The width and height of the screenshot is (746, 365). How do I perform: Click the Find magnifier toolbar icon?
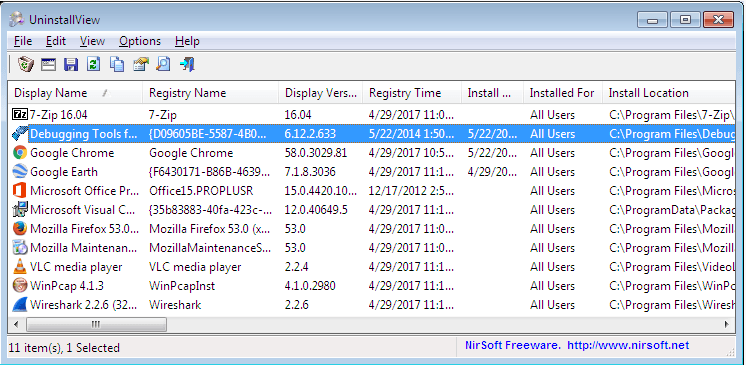coord(163,64)
